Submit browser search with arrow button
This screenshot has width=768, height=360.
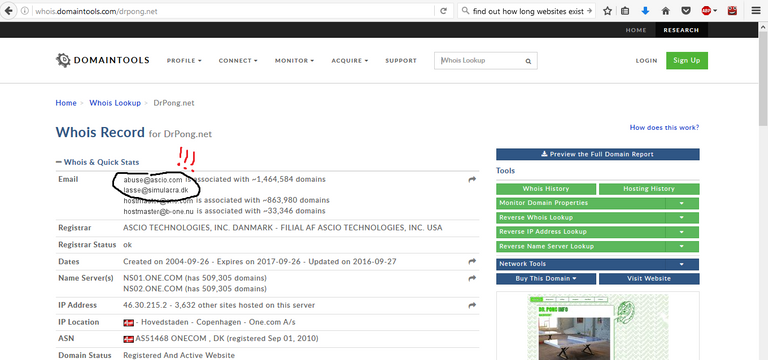coord(589,11)
